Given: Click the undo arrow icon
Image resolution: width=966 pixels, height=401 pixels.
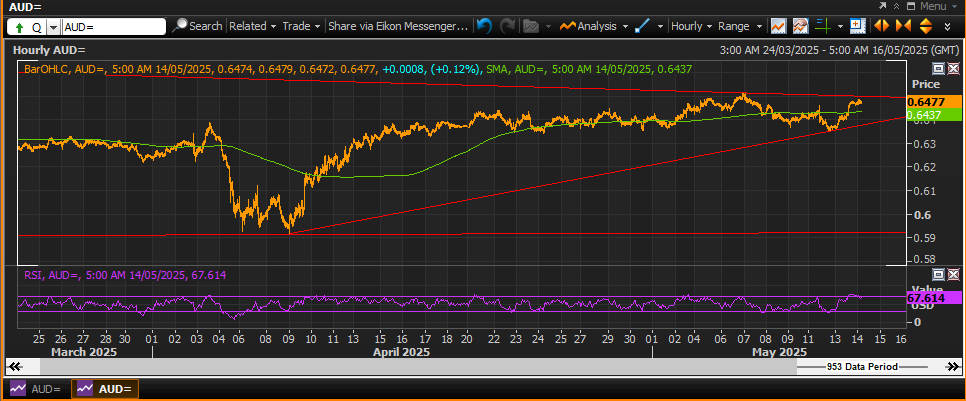Looking at the screenshot, I should pyautogui.click(x=485, y=26).
